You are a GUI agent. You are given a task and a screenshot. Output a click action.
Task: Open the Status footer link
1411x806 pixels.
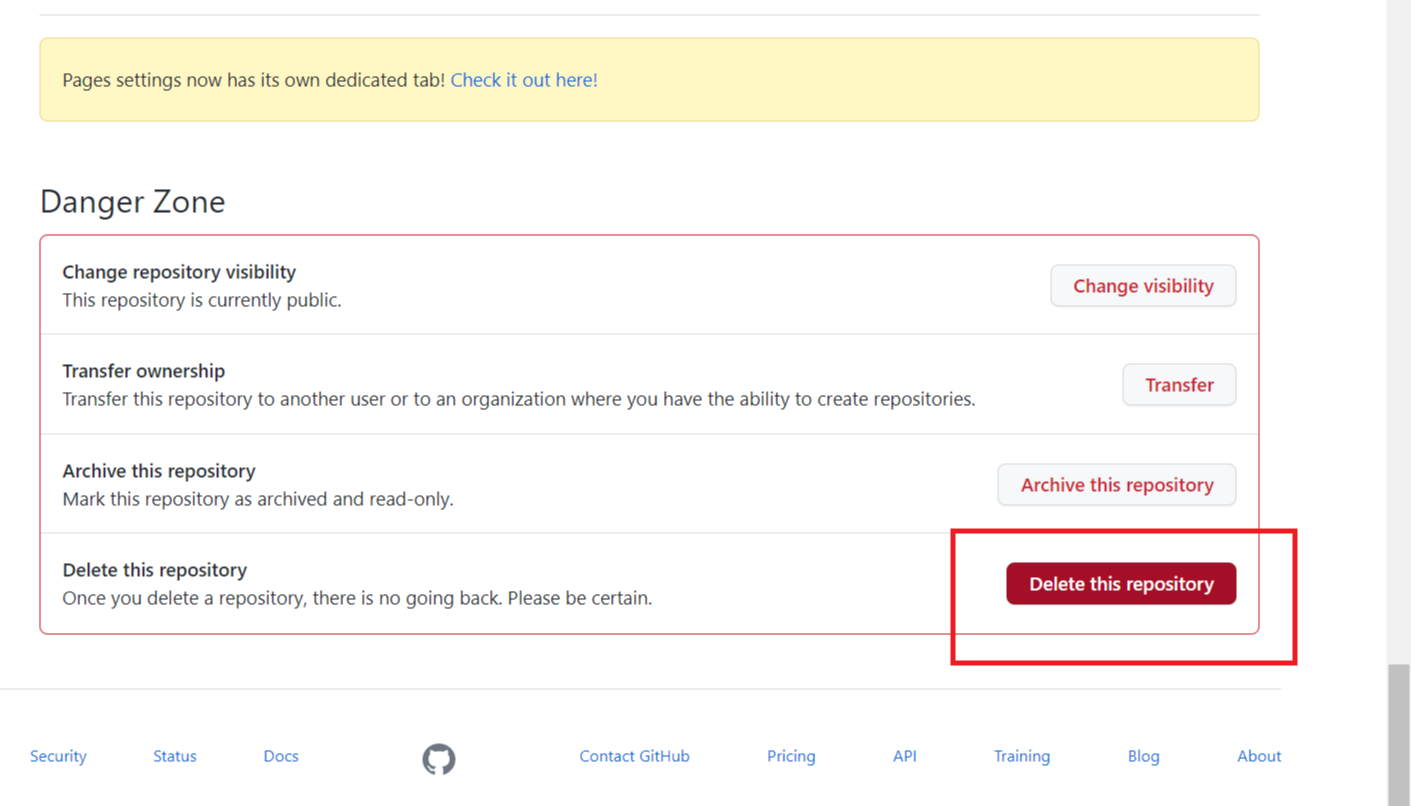click(x=175, y=756)
